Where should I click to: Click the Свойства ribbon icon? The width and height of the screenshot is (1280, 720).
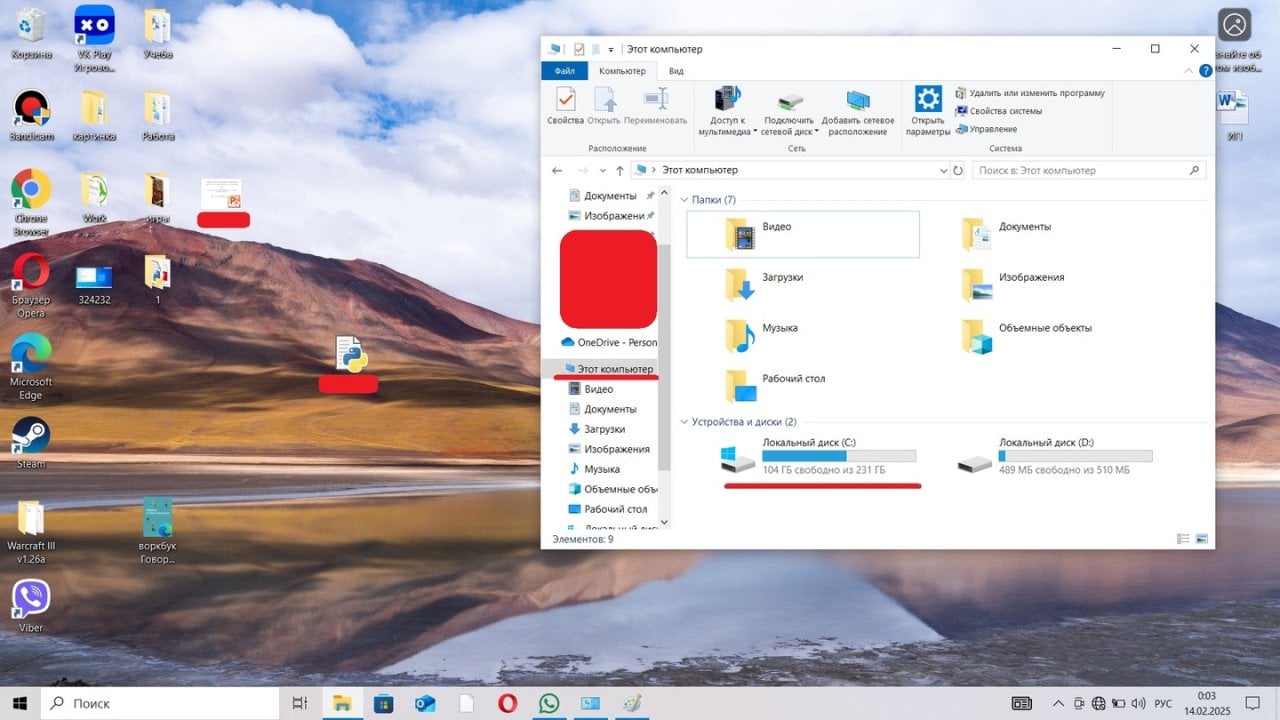click(565, 106)
